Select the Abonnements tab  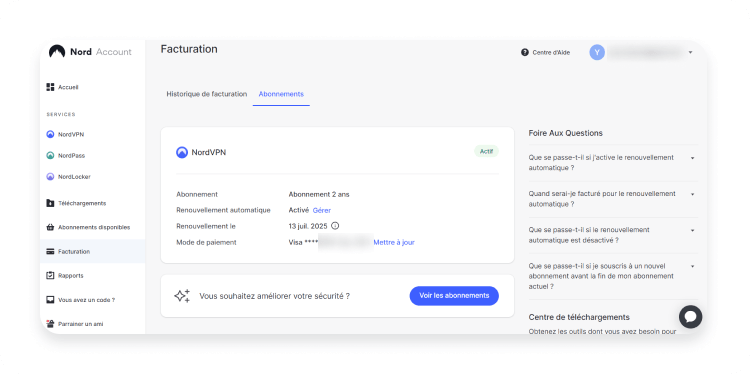pyautogui.click(x=281, y=94)
